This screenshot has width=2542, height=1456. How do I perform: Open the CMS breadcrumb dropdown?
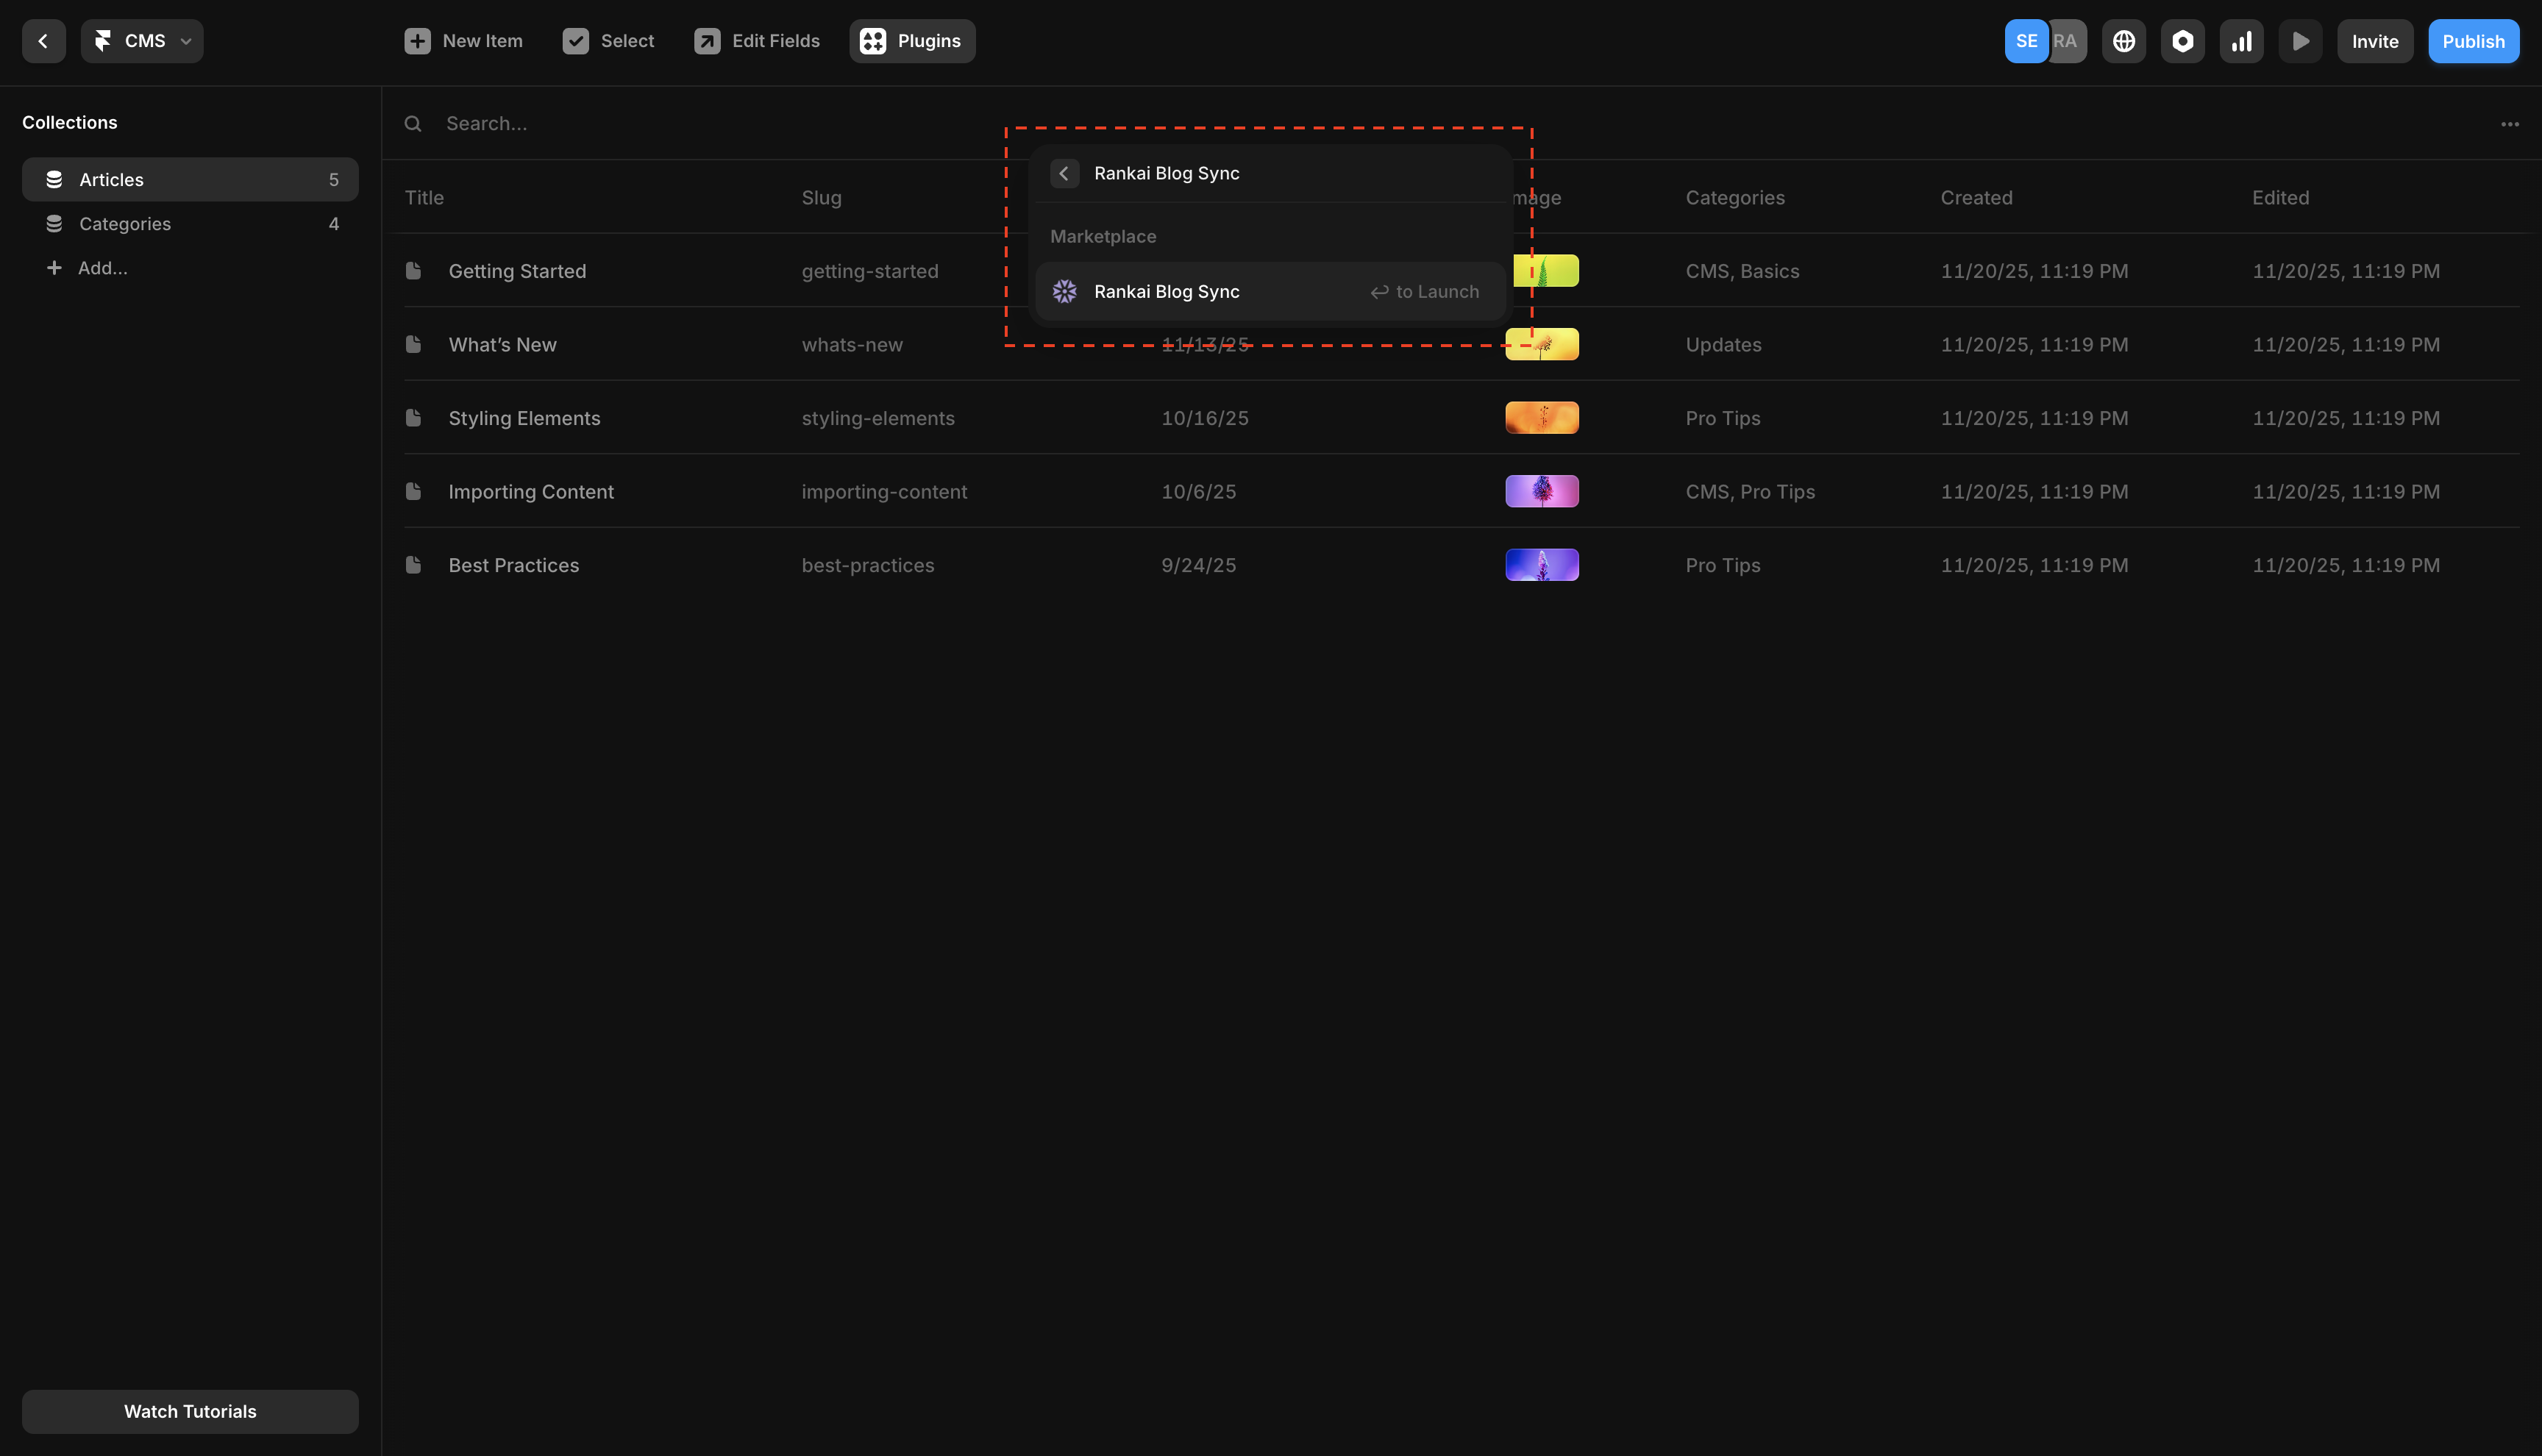(141, 41)
